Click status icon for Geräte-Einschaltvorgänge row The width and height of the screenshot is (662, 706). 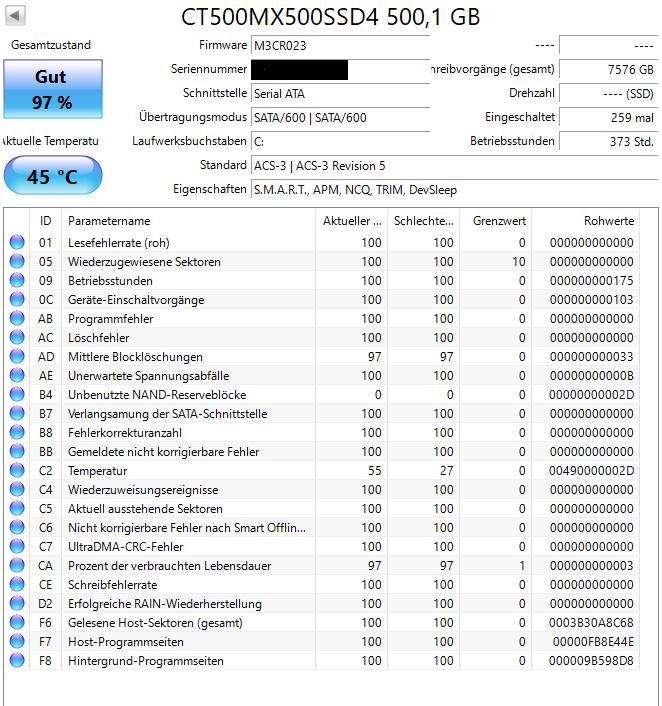point(17,299)
